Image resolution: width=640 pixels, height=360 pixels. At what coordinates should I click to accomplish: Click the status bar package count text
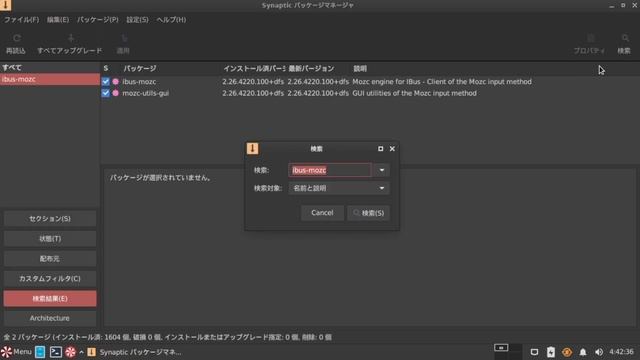pos(167,337)
